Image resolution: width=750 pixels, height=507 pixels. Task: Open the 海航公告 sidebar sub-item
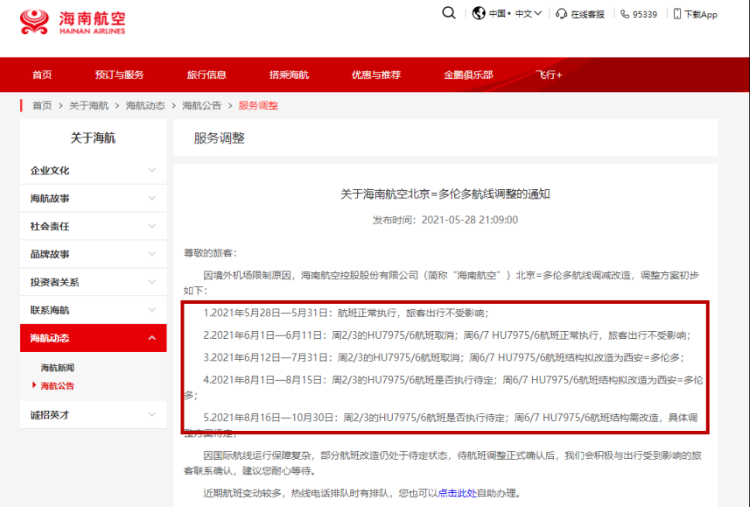tap(57, 386)
